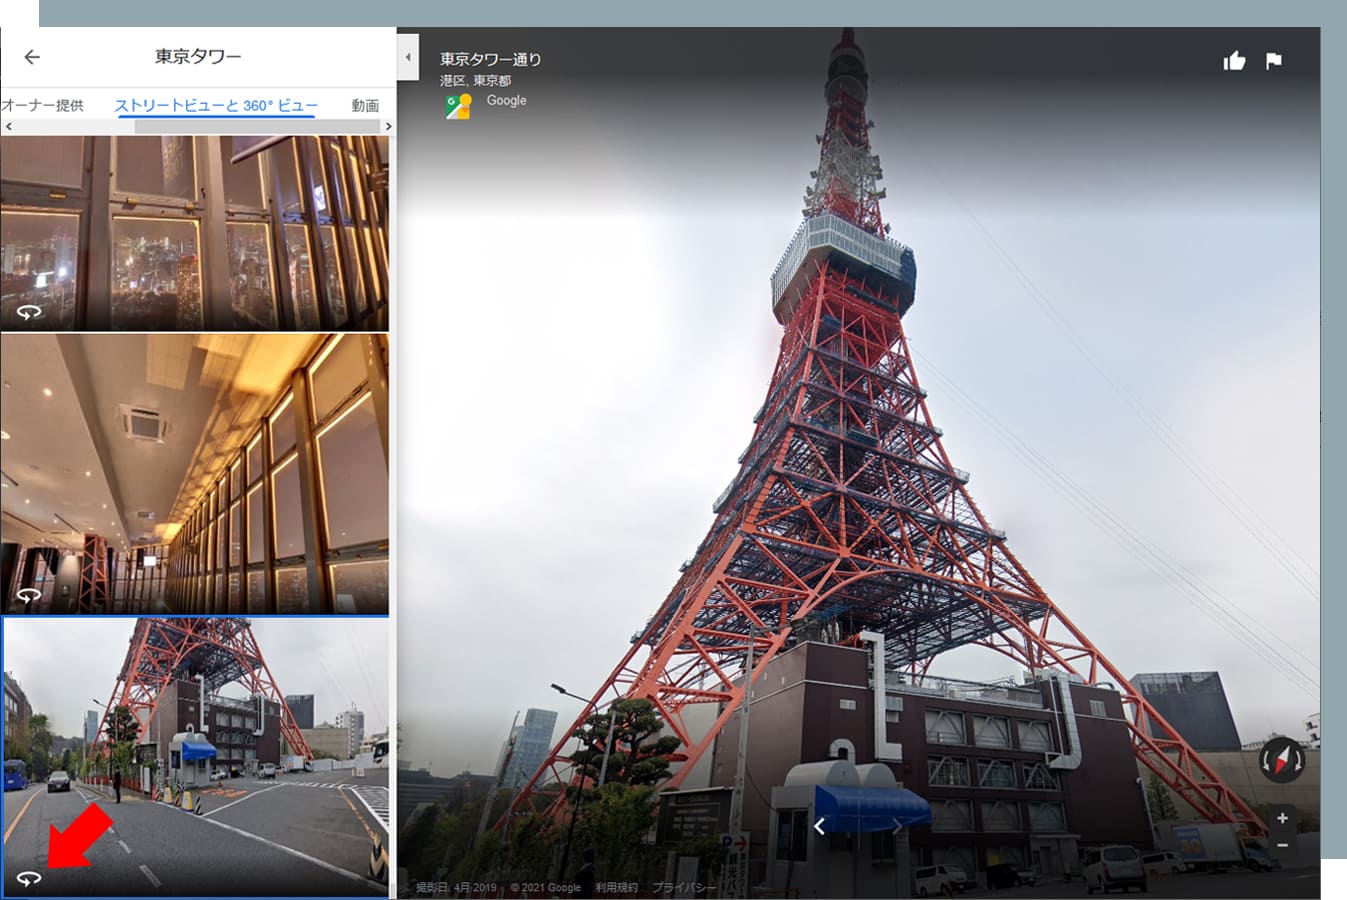Image resolution: width=1347 pixels, height=900 pixels.
Task: Open the プライバシー privacy link
Action: tap(684, 886)
